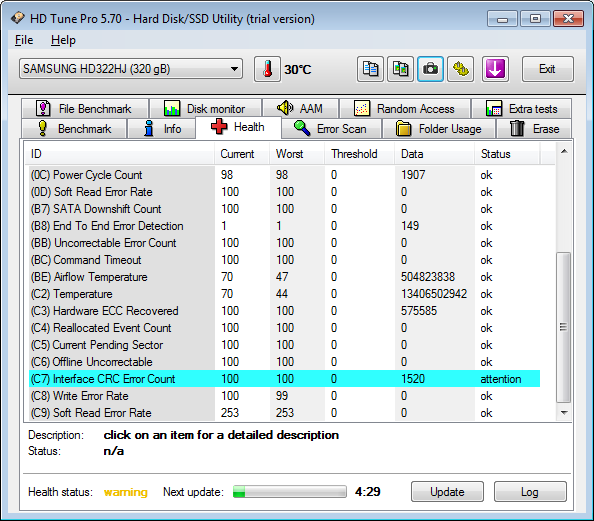The width and height of the screenshot is (594, 521).
Task: Switch to the Benchmark tab
Action: 74,128
